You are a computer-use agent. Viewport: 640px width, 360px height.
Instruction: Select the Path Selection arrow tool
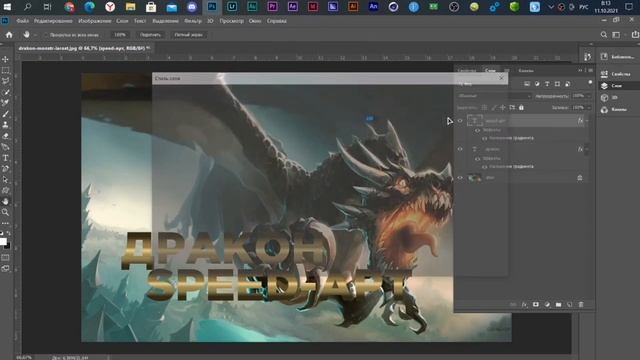coord(5,180)
